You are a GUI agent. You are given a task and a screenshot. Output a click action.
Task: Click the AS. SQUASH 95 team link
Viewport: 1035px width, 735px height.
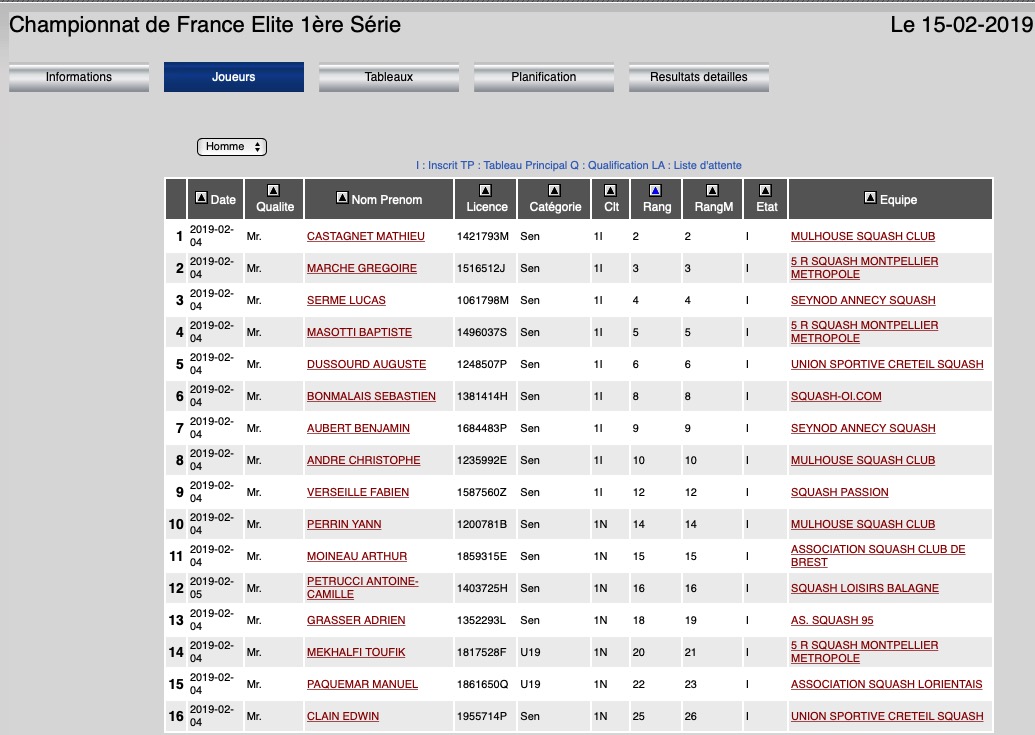point(832,620)
